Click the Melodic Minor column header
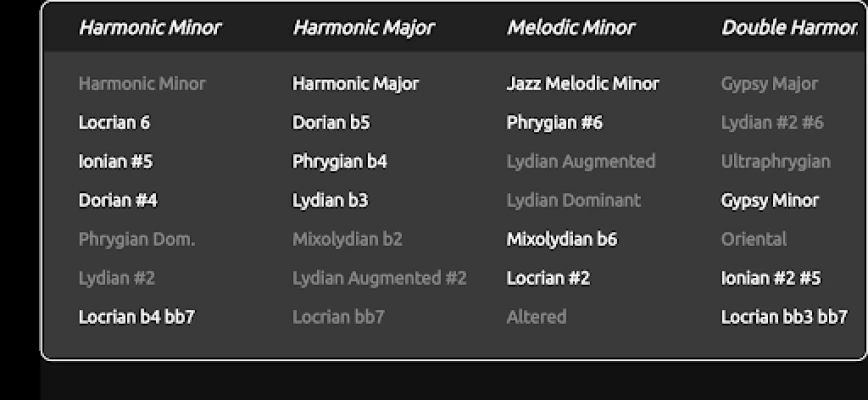The image size is (868, 400). click(570, 28)
